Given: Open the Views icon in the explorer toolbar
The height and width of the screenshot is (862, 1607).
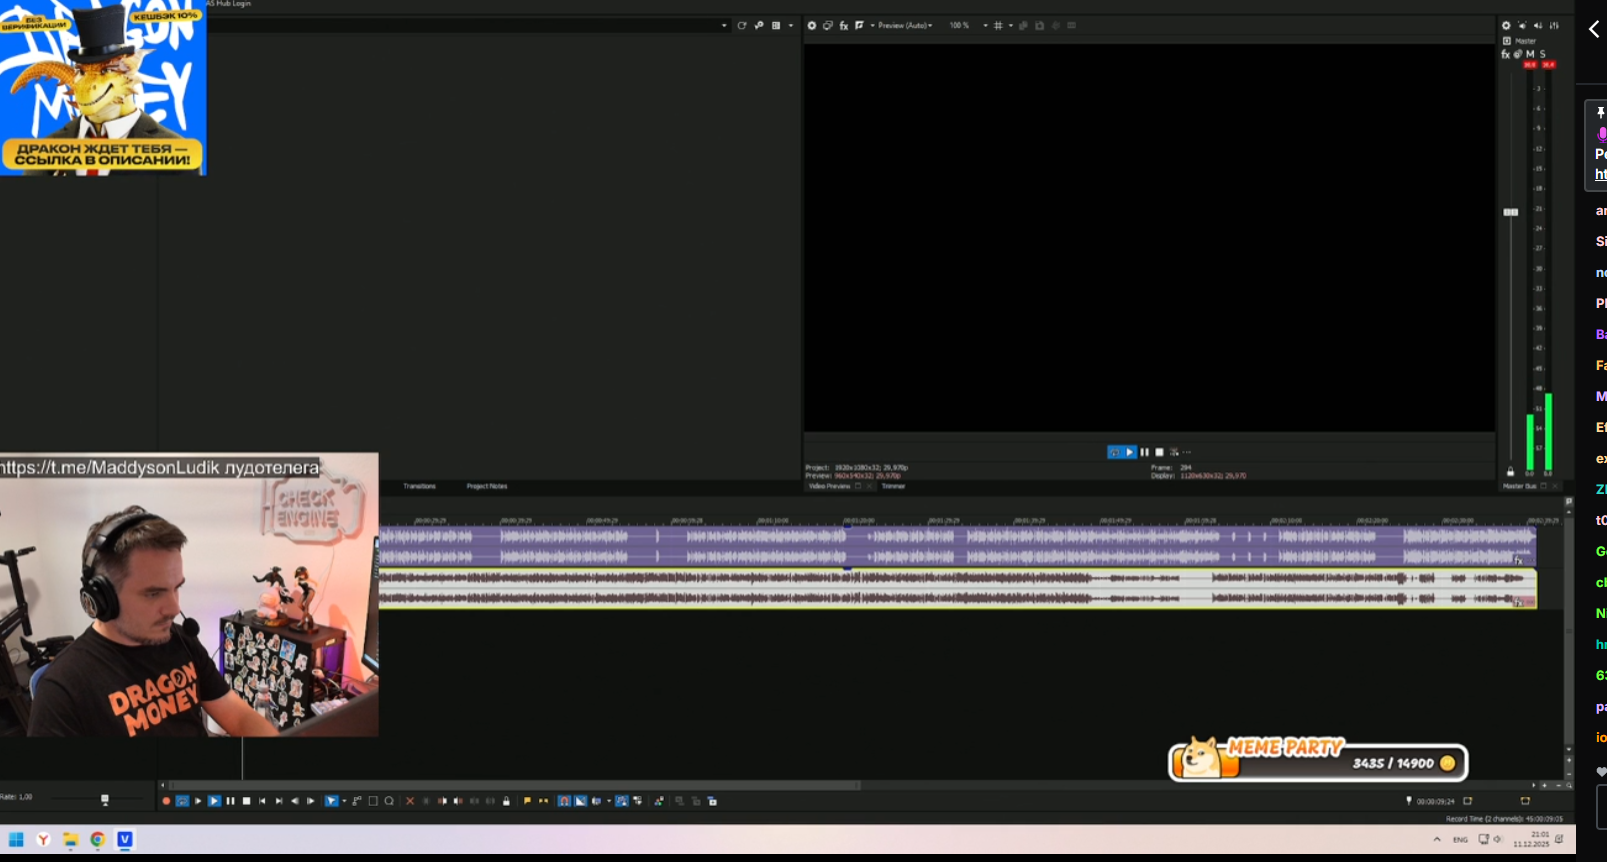Looking at the screenshot, I should [x=776, y=26].
